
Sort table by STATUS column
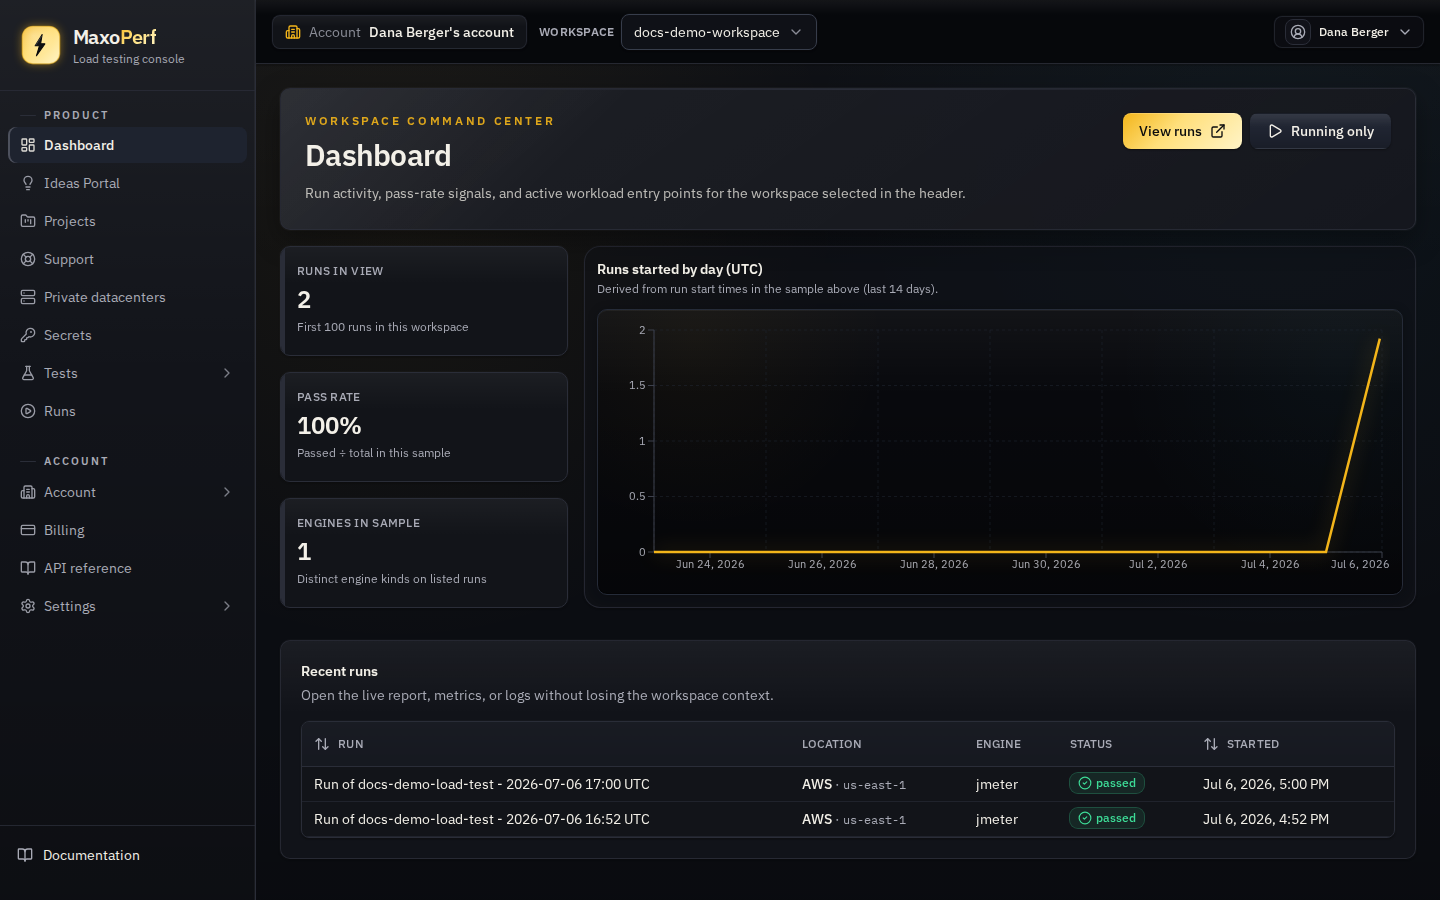(1091, 744)
